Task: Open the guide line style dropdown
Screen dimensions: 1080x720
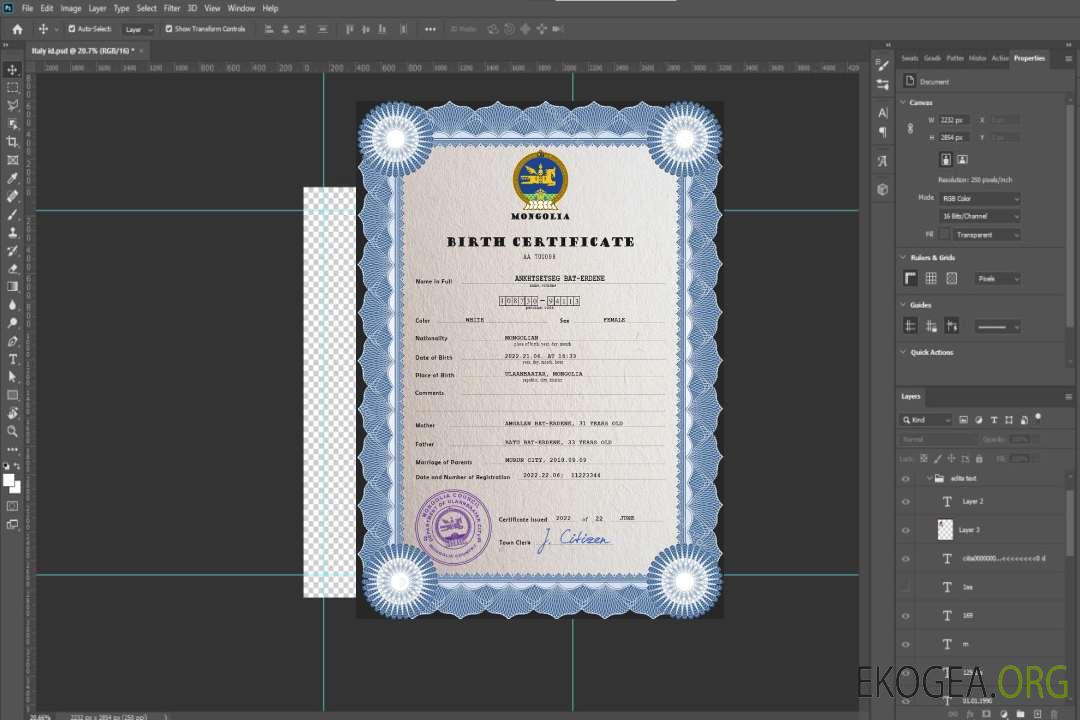Action: pyautogui.click(x=998, y=327)
